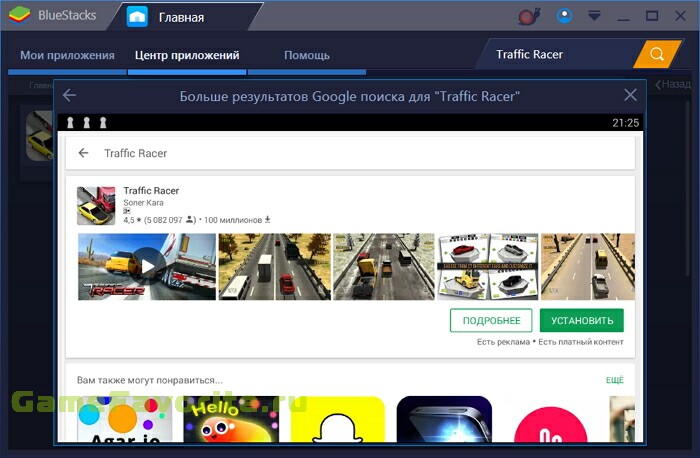Open the snowy road screenshot thumbnail
The image size is (700, 458).
pos(383,266)
